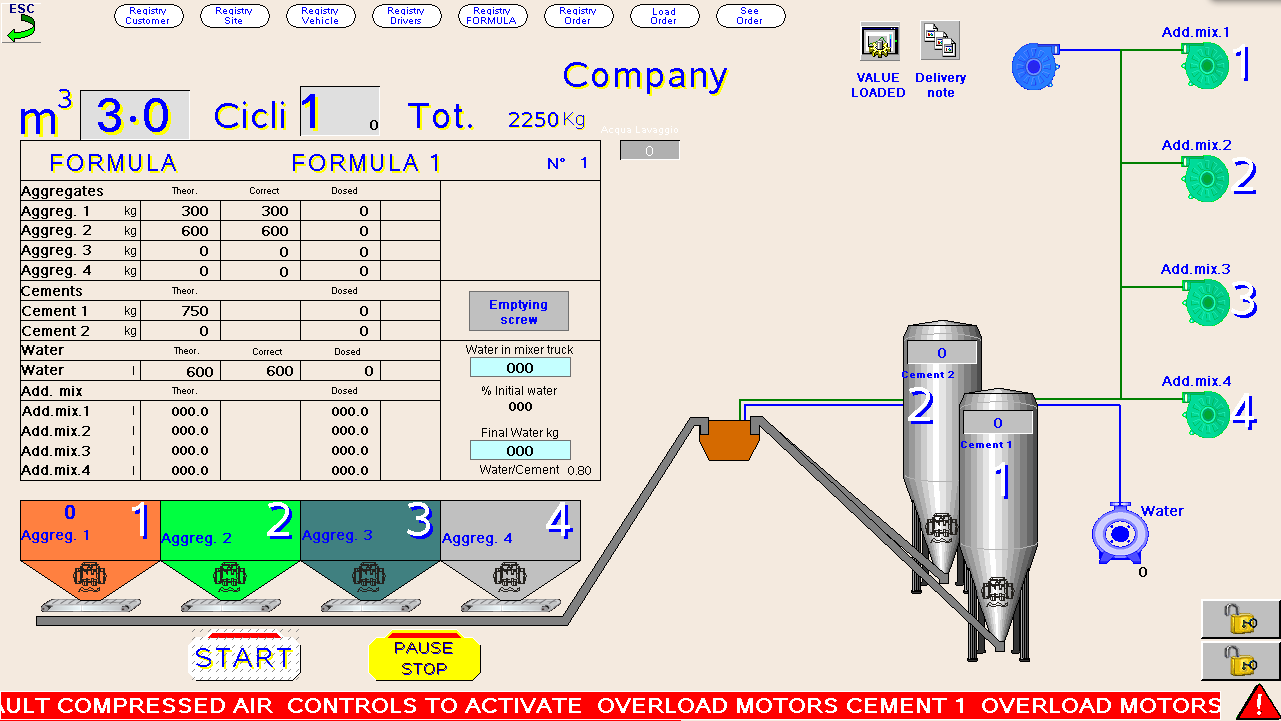The height and width of the screenshot is (721, 1281).
Task: Click the Cement 1 silo motor icon
Action: (997, 592)
